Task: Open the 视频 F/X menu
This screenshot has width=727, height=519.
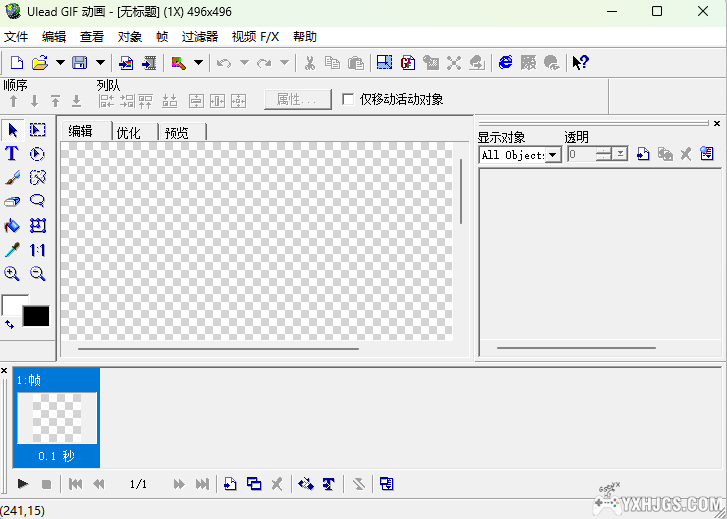Action: click(255, 37)
